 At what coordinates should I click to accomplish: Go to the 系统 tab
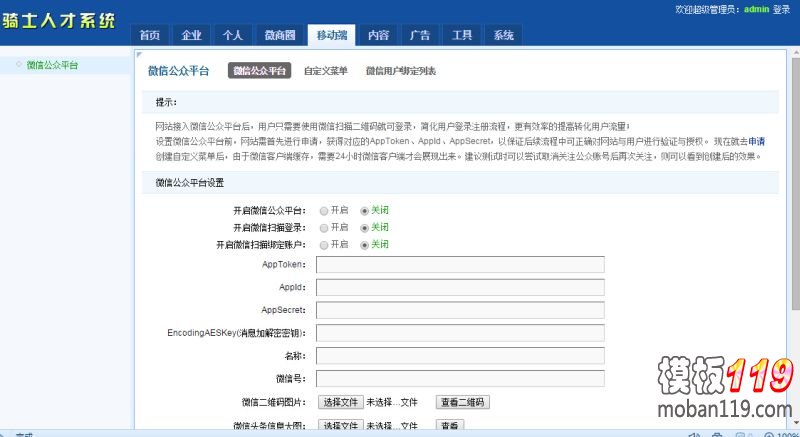pos(504,35)
